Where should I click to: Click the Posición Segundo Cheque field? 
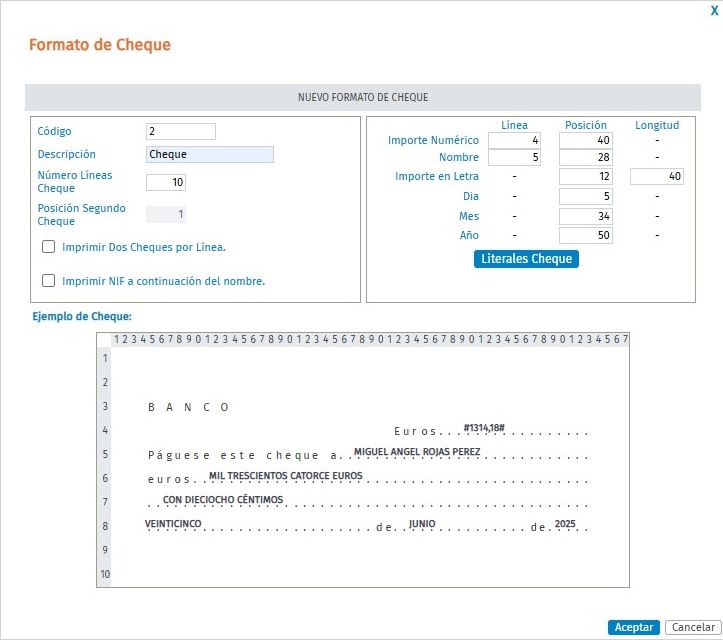[x=166, y=214]
